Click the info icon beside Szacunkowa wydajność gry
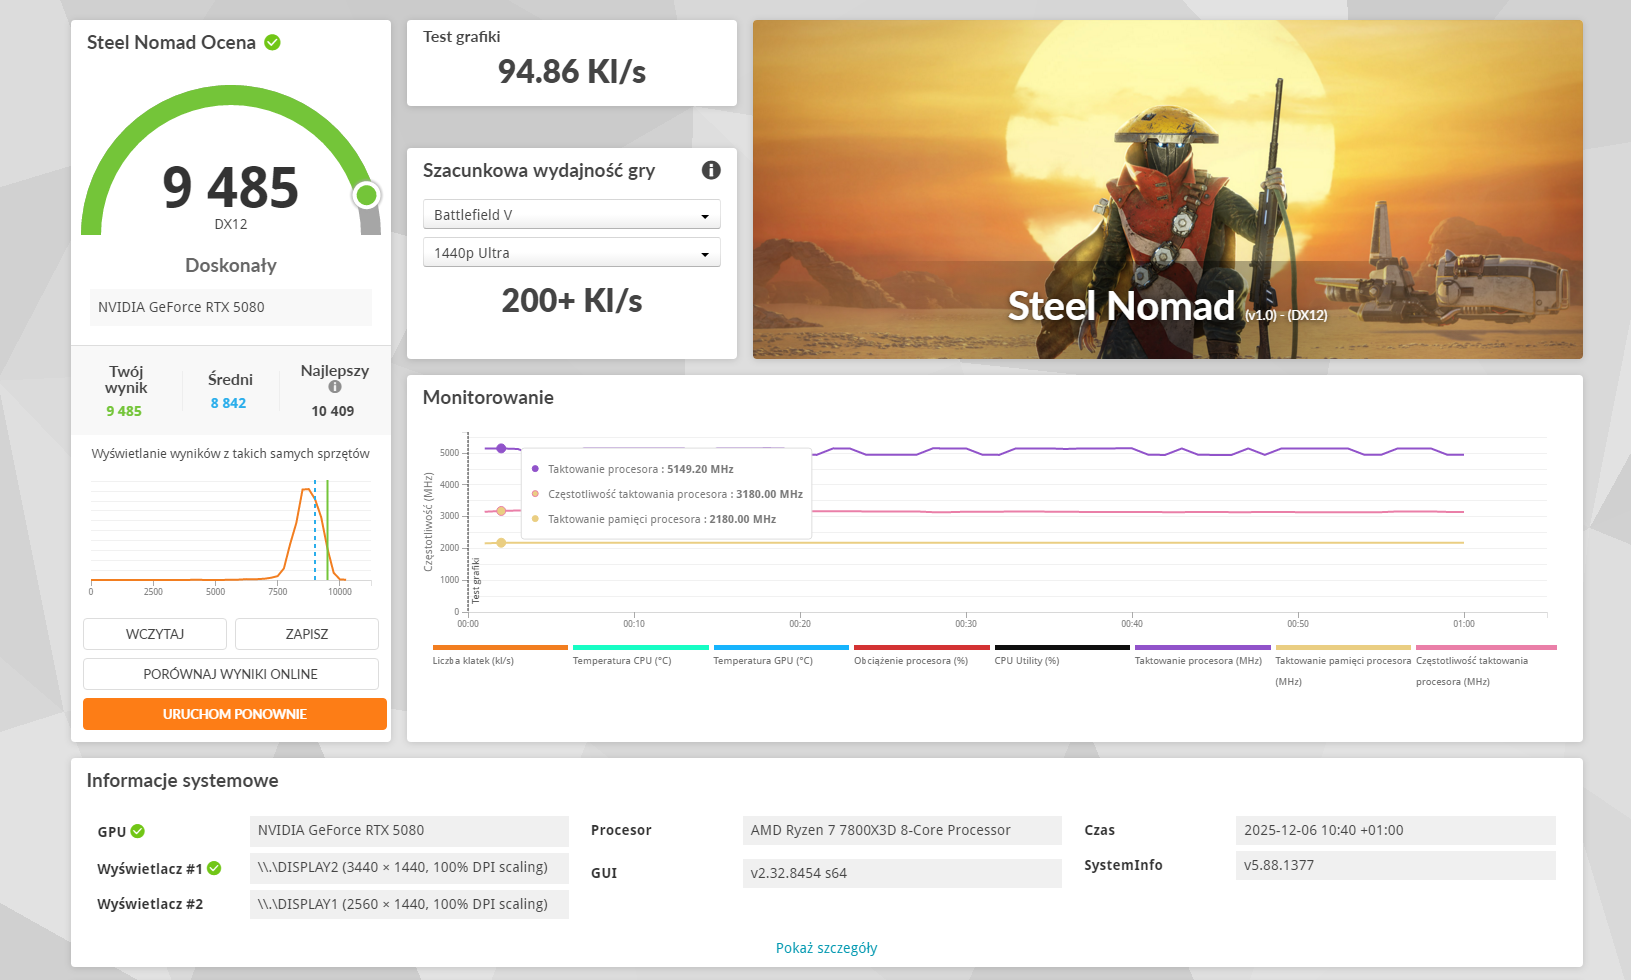1631x980 pixels. pos(711,170)
